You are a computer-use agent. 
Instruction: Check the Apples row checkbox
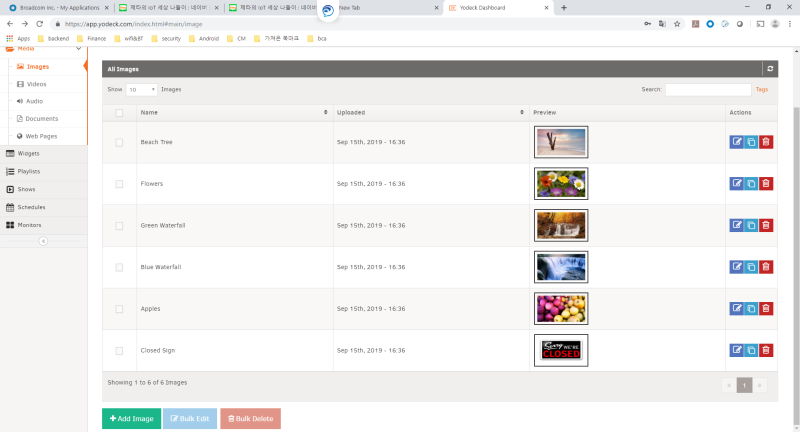click(119, 309)
